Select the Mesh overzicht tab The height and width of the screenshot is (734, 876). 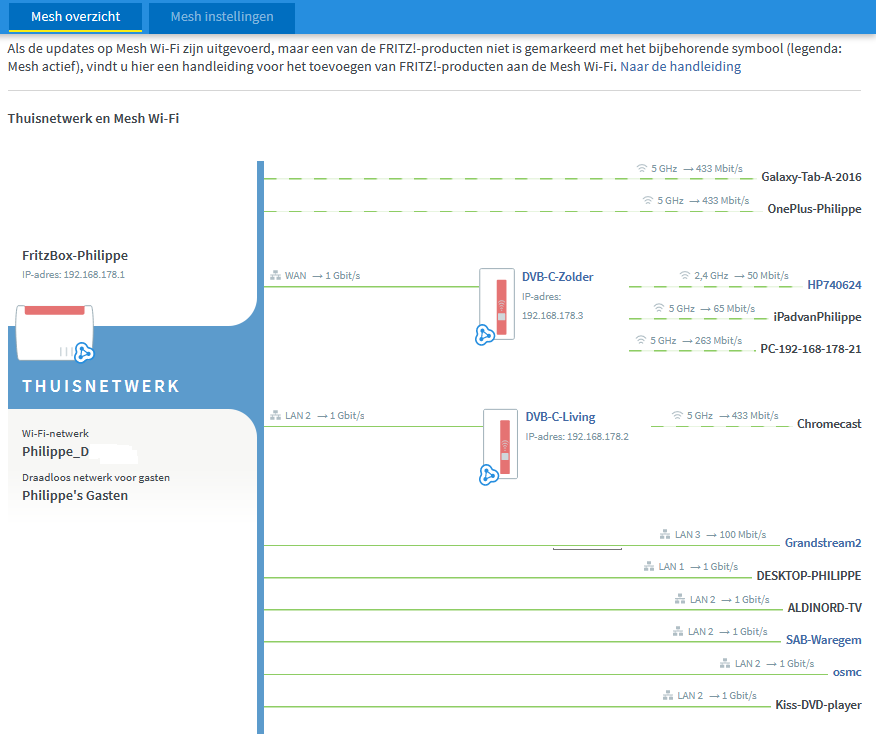pyautogui.click(x=75, y=17)
